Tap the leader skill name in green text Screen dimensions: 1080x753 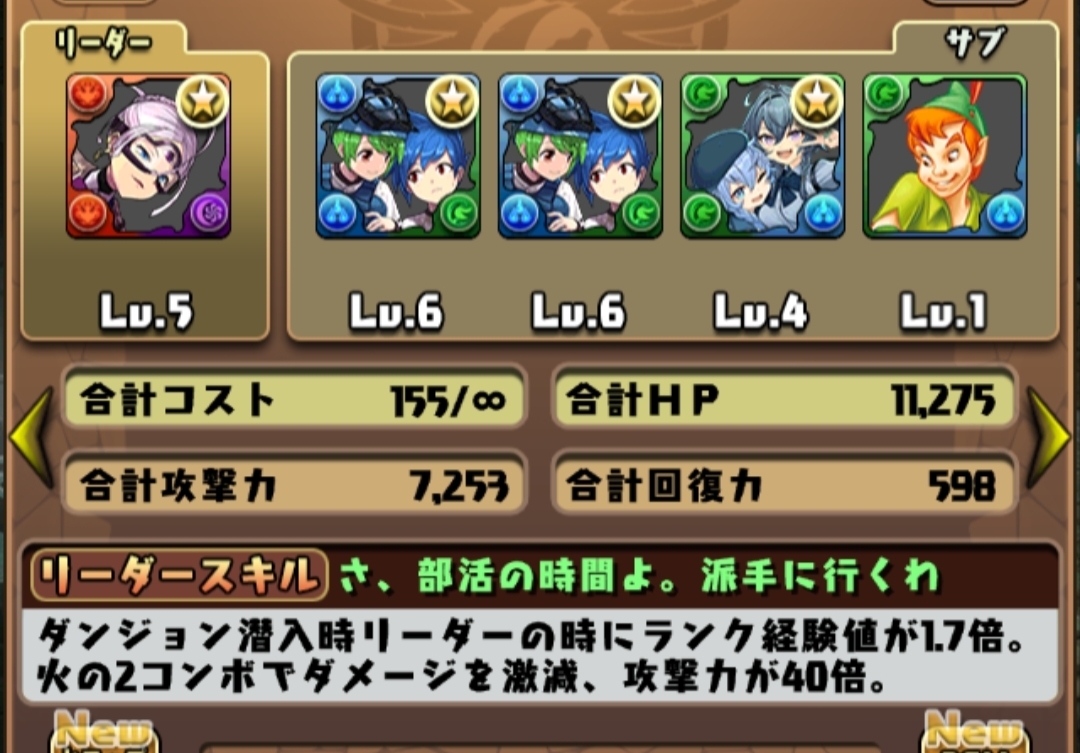pos(640,575)
